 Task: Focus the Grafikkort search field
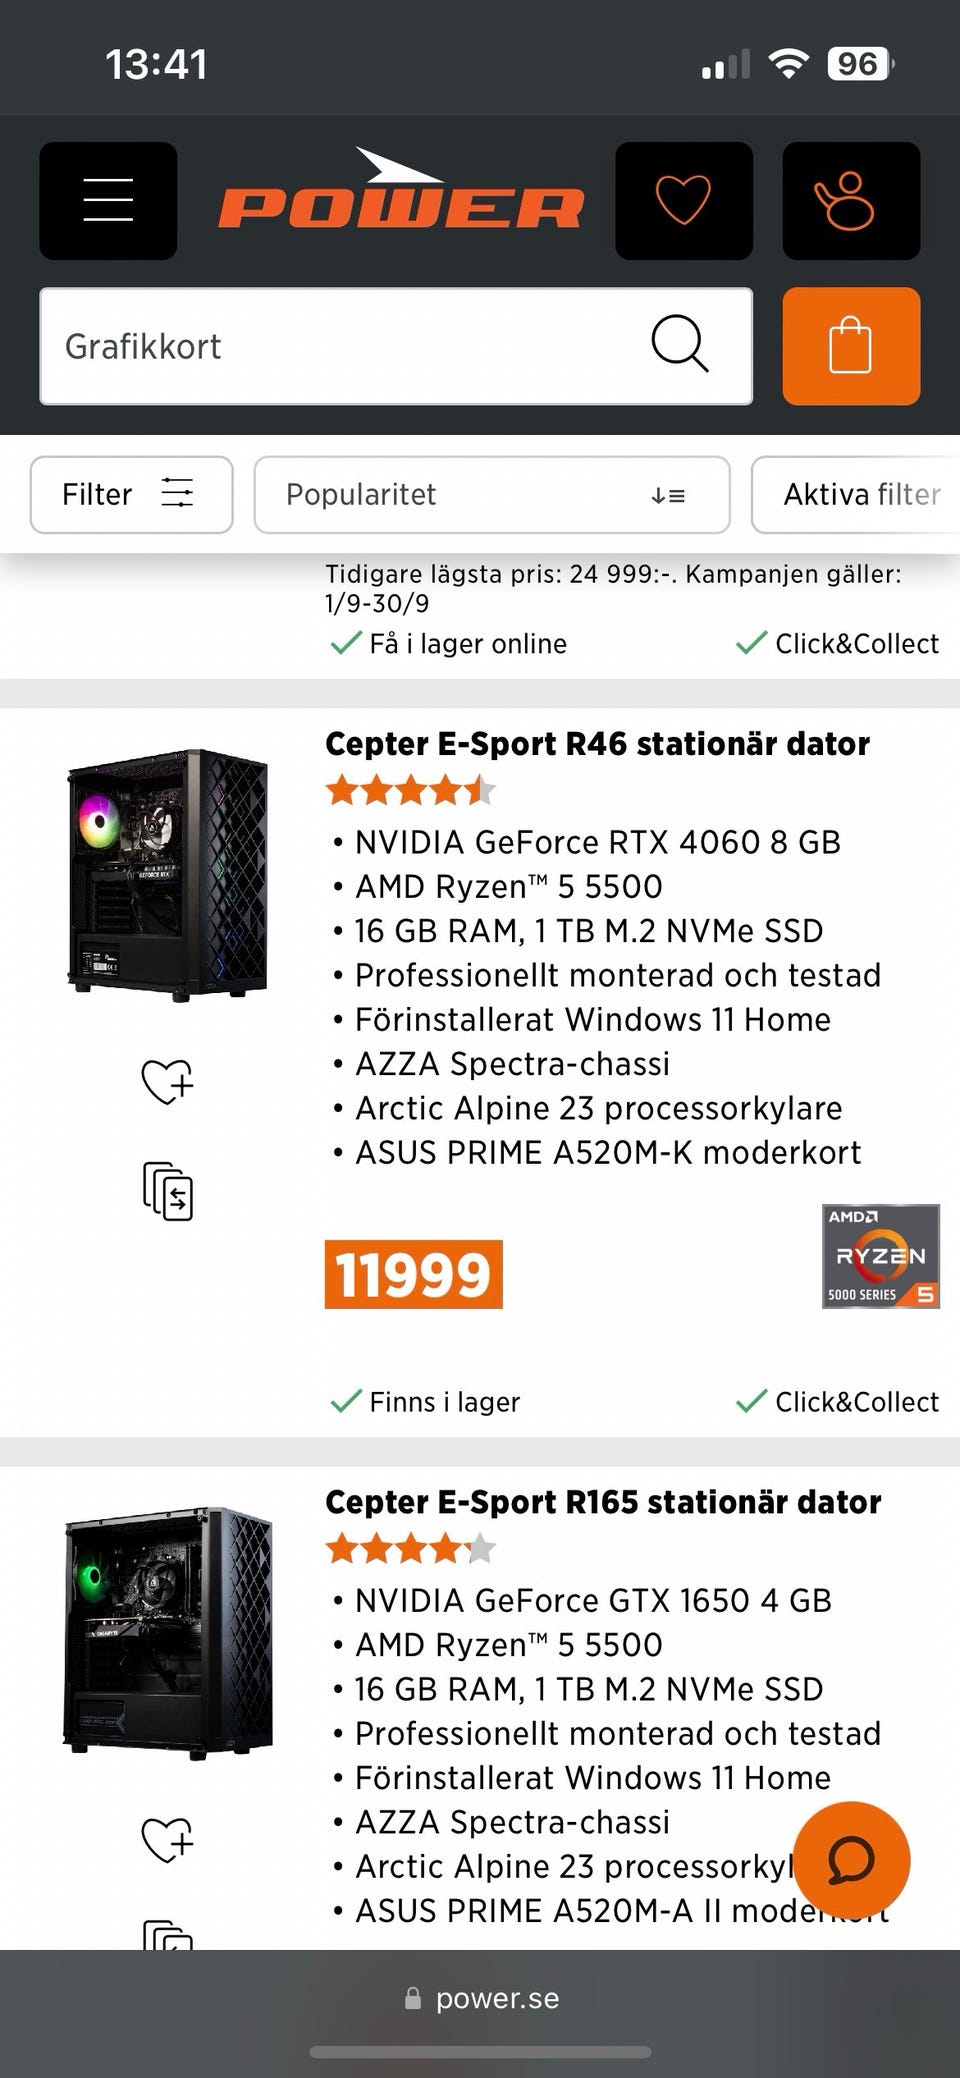(x=340, y=346)
